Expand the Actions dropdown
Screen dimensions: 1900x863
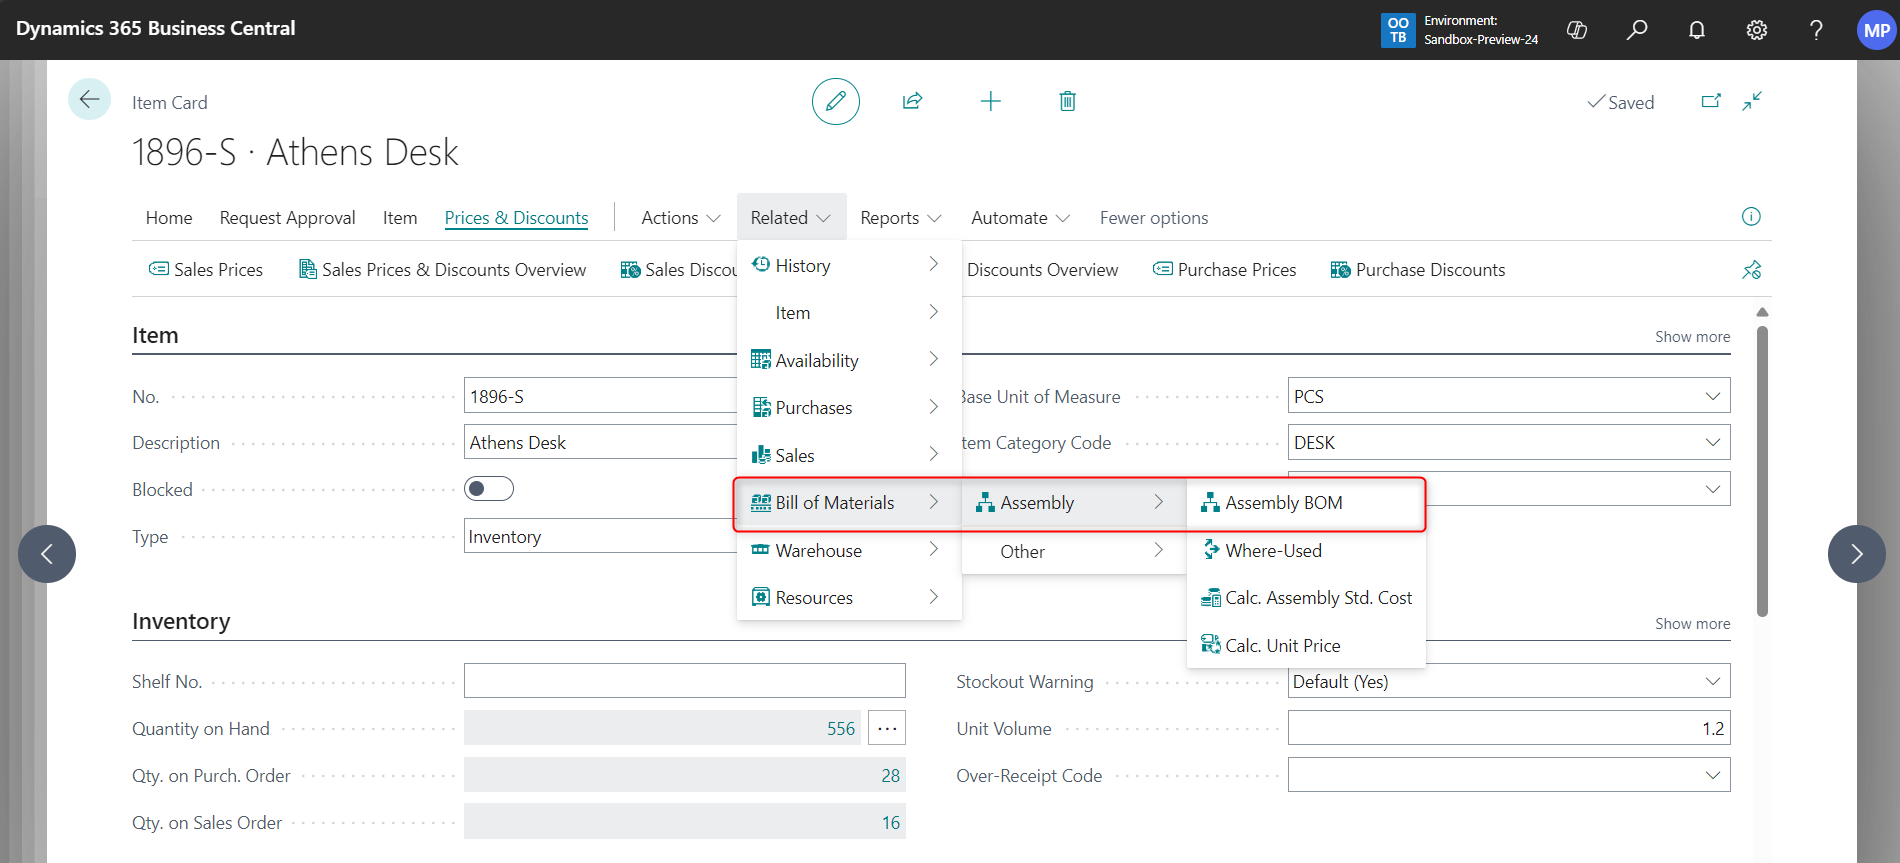coord(681,218)
